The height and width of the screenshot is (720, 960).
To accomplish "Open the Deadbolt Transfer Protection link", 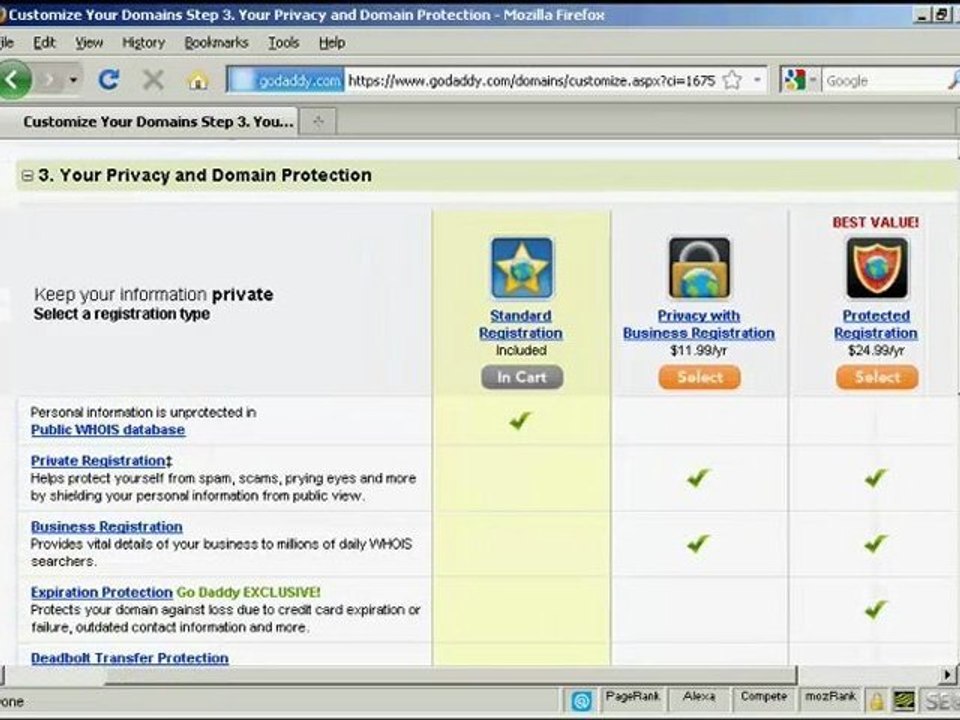I will 130,658.
